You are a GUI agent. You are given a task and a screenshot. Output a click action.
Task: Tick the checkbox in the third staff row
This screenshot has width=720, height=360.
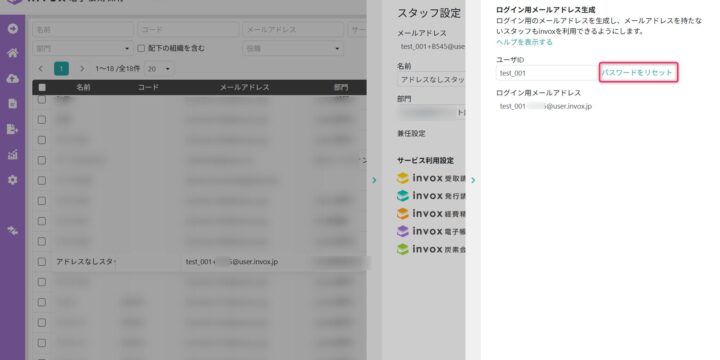coord(42,140)
